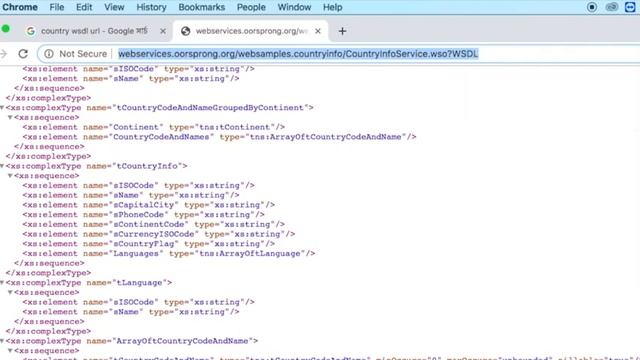640x360 pixels.
Task: Collapse the tLanguage complexType node
Action: click(x=2, y=283)
